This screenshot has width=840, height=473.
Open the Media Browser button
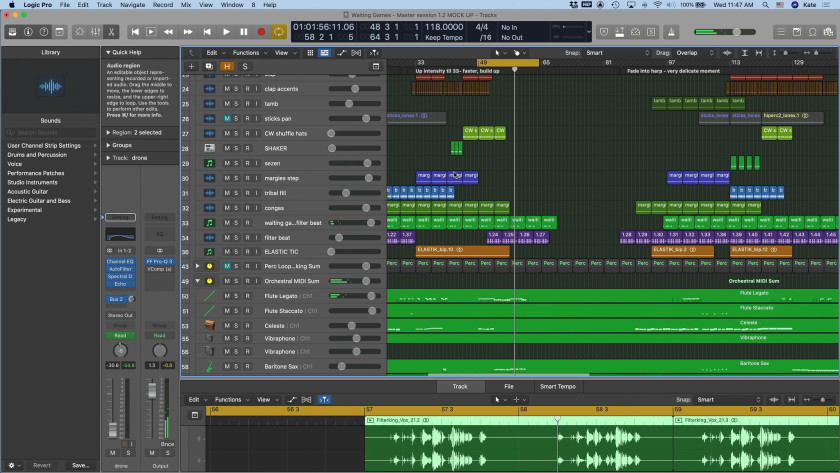(829, 32)
